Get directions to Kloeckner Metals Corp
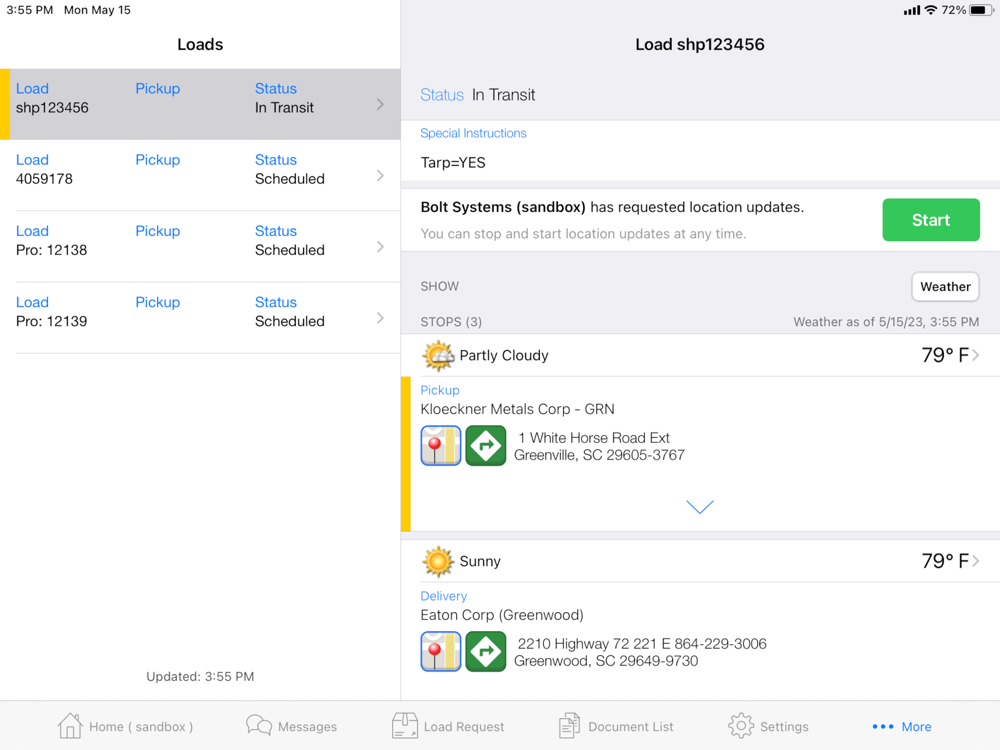Screen dimensions: 1000x750 point(486,446)
